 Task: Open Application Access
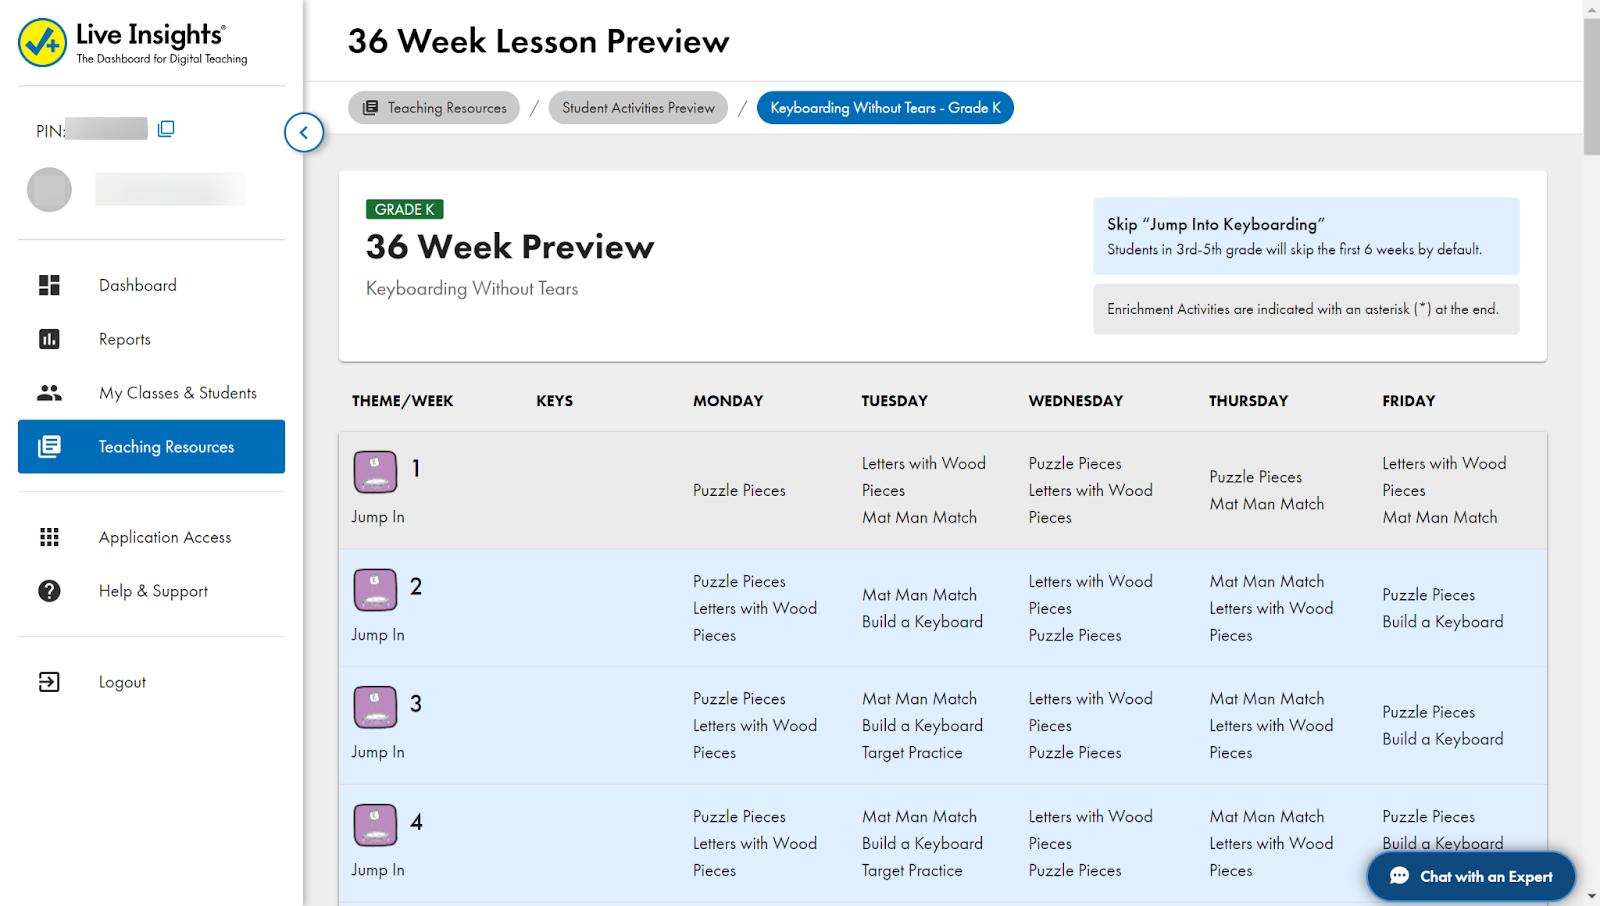click(x=164, y=537)
